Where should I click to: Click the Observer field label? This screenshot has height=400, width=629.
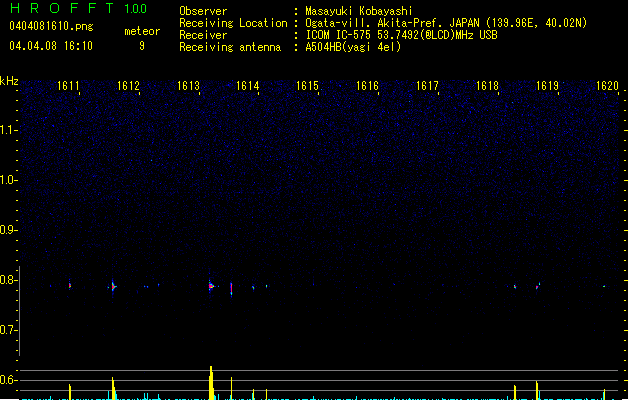point(203,11)
